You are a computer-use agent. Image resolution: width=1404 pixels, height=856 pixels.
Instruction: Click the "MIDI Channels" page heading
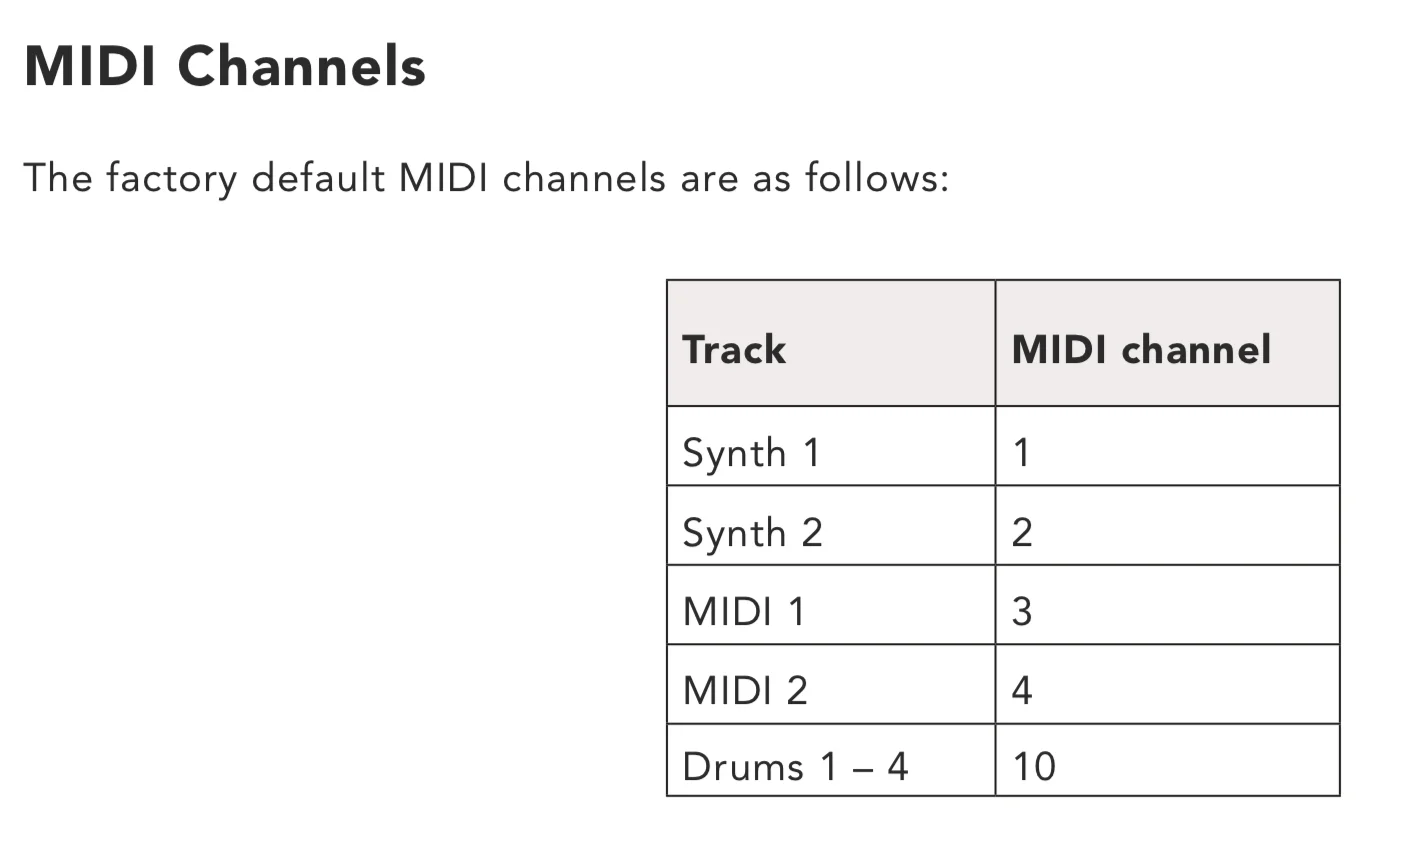coord(225,67)
